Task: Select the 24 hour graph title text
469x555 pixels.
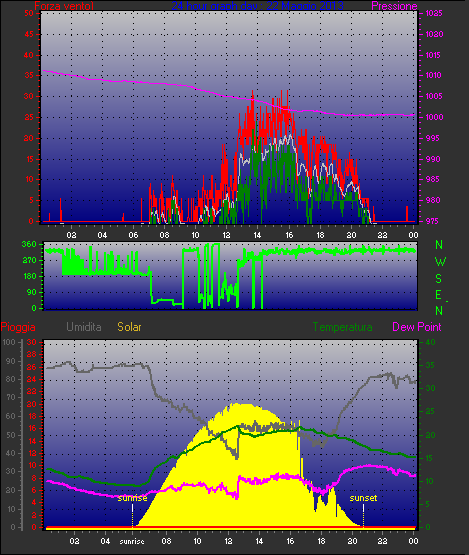Action: click(x=257, y=6)
